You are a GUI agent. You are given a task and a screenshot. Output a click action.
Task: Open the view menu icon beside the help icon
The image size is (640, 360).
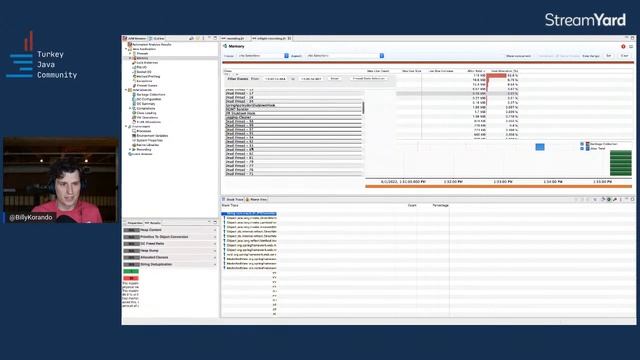pos(631,47)
